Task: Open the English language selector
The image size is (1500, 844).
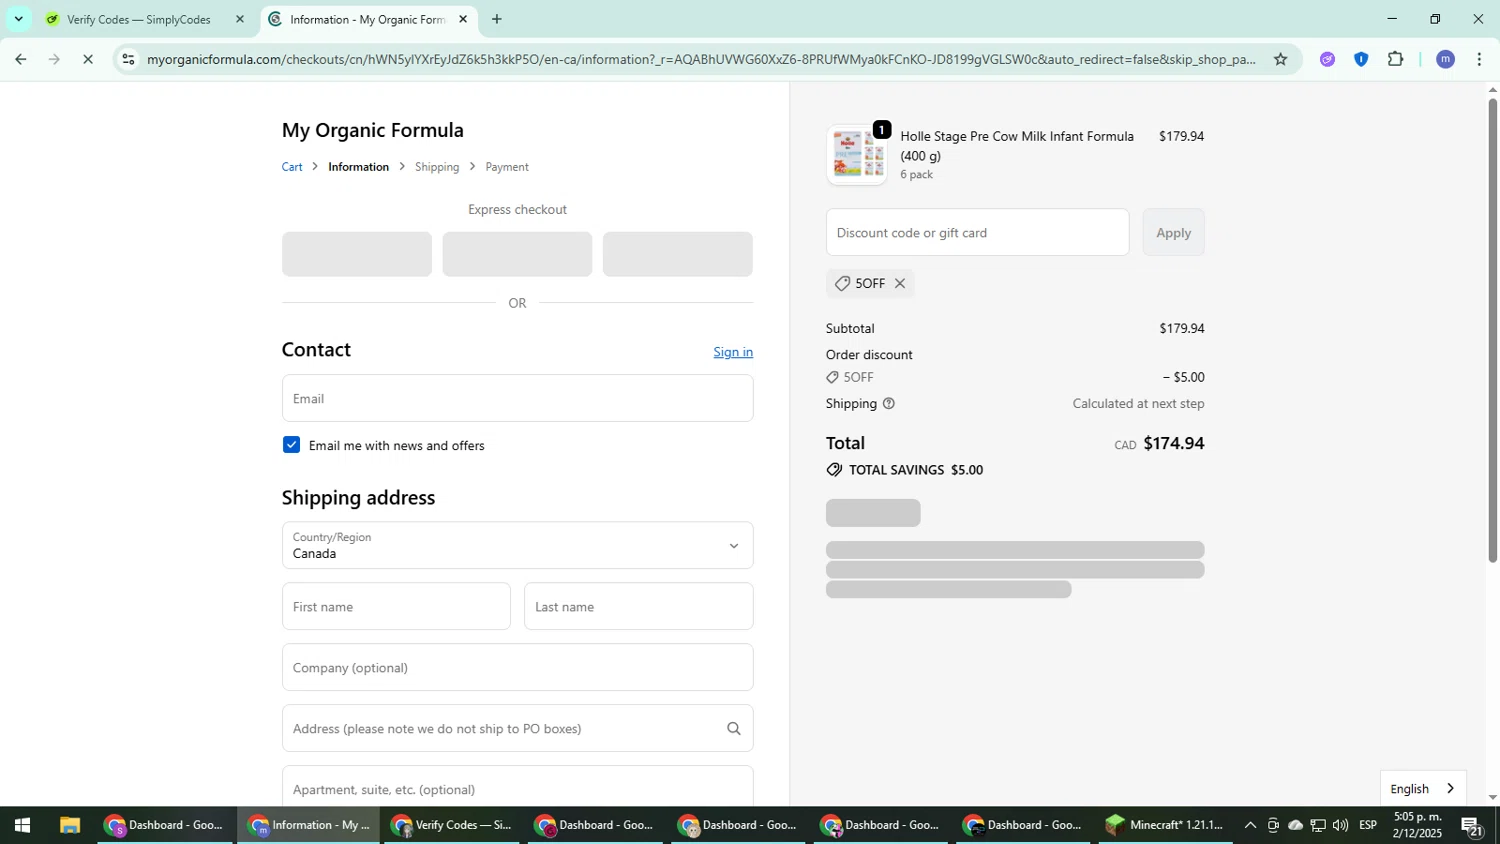Action: [x=1423, y=789]
